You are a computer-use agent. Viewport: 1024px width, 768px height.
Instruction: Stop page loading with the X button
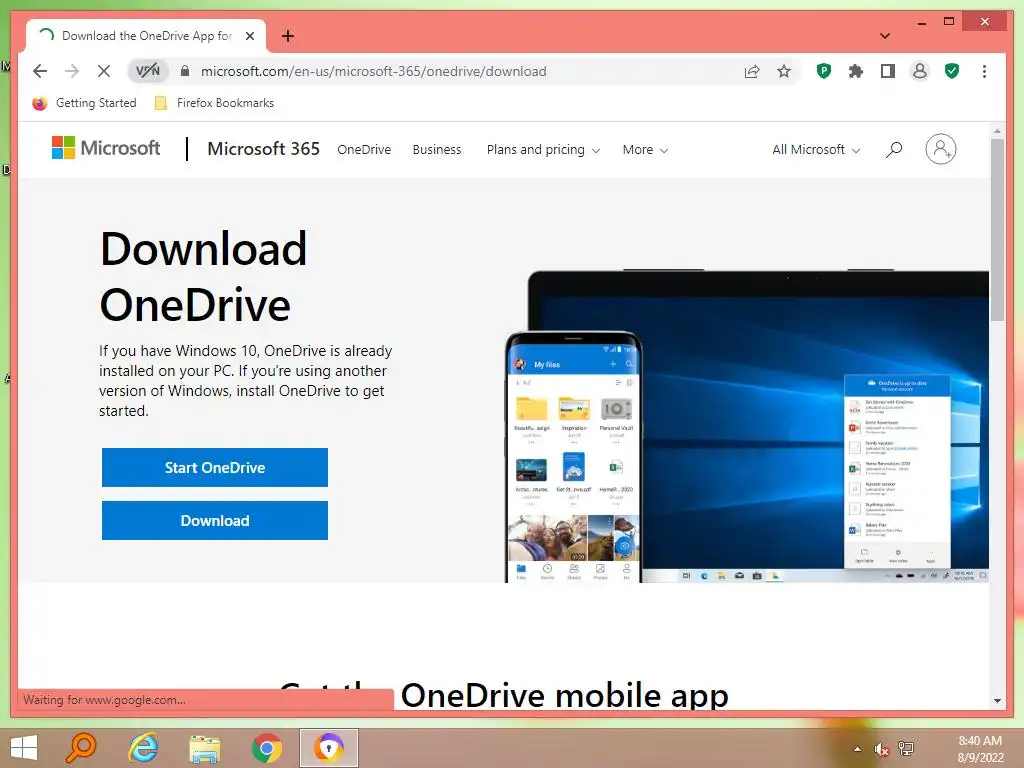point(104,71)
